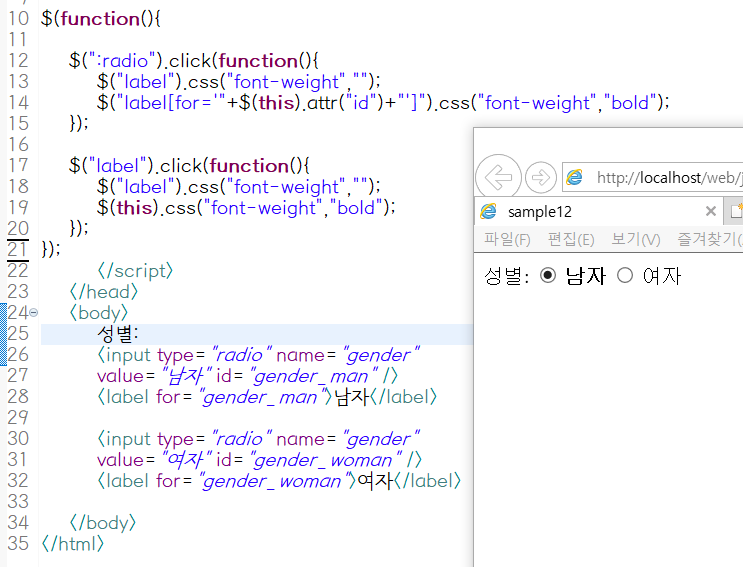
Task: Click the <body> opening tag
Action: click(99, 313)
